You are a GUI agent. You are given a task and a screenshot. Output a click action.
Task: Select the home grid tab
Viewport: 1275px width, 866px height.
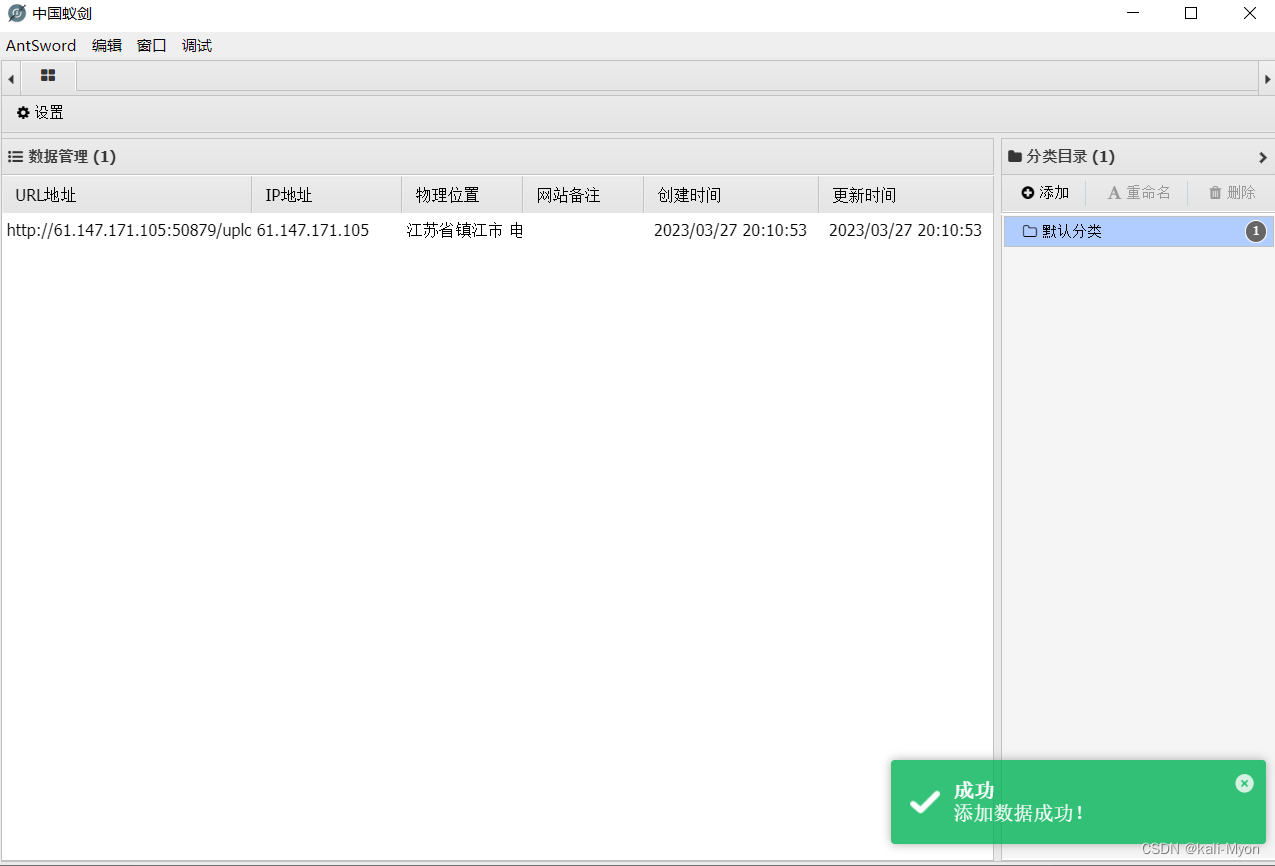pyautogui.click(x=48, y=76)
